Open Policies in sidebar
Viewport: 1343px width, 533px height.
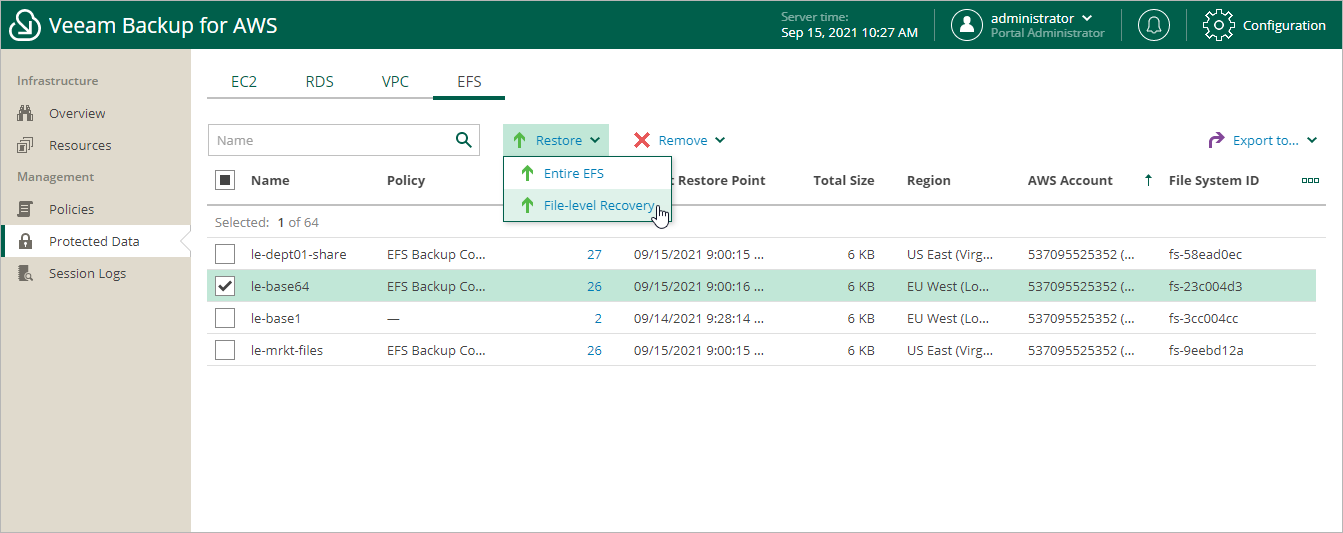71,209
